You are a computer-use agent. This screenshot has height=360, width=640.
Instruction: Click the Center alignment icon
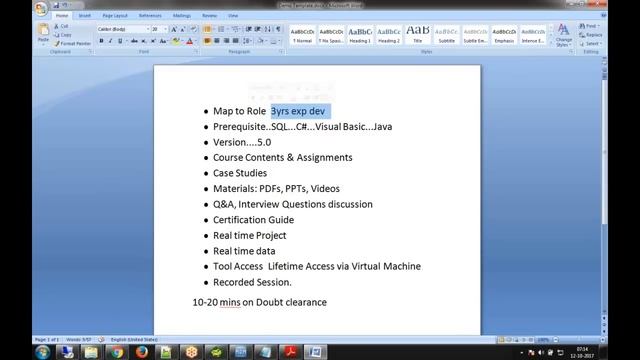click(x=217, y=41)
